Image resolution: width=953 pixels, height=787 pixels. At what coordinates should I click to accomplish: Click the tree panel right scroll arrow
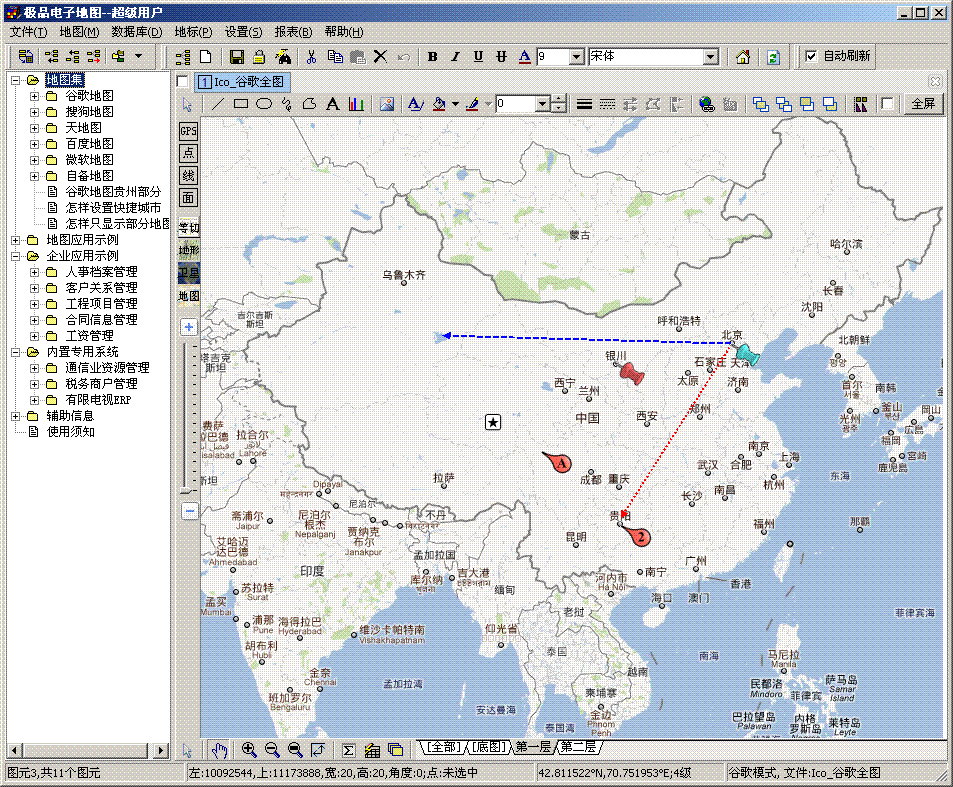pos(160,751)
